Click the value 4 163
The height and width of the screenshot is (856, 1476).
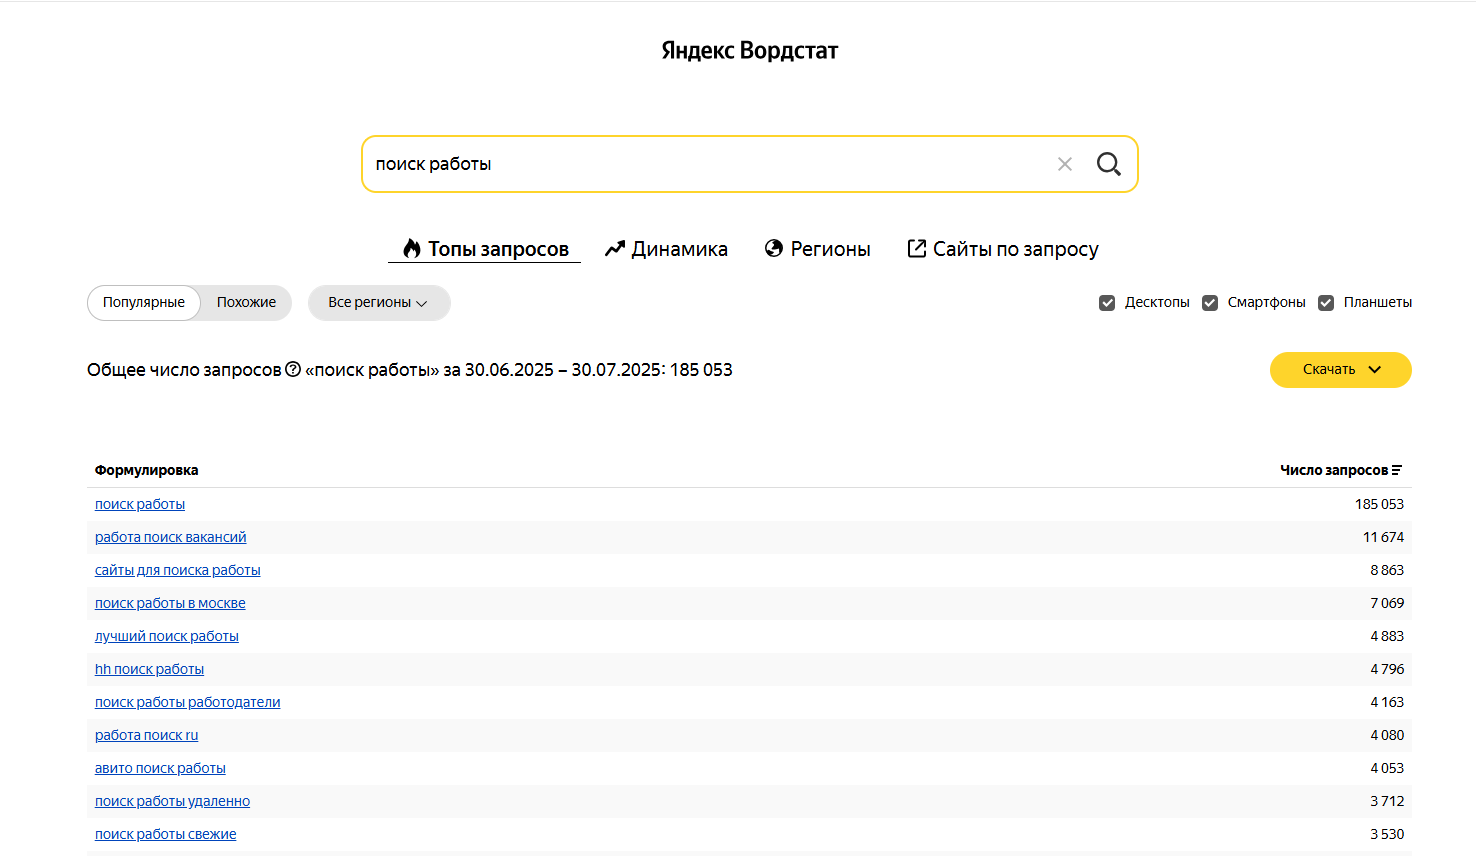point(1387,702)
